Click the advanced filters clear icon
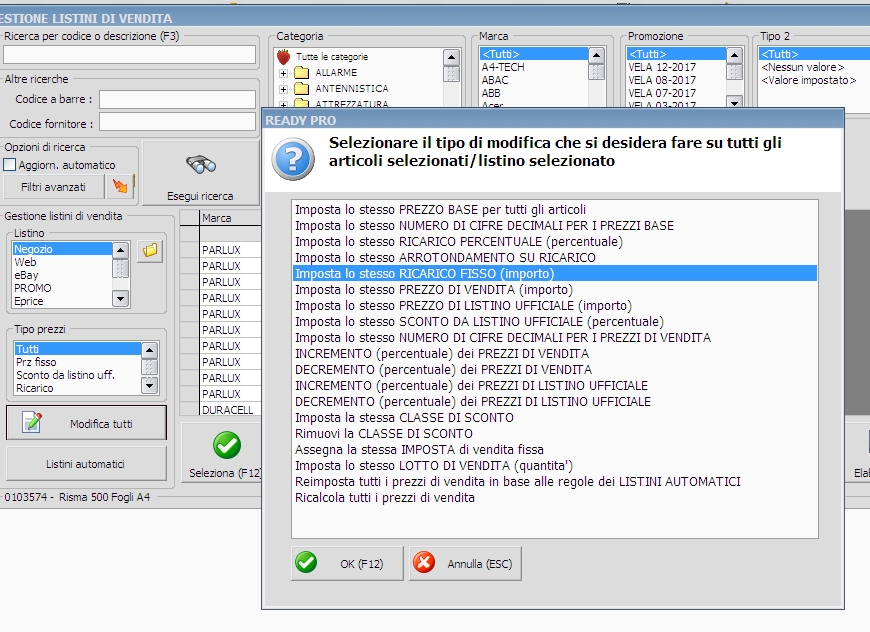The width and height of the screenshot is (870, 632). (x=120, y=186)
